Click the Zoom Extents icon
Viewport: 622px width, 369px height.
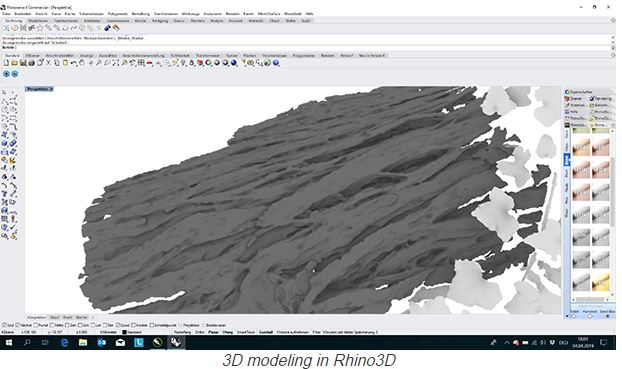pyautogui.click(x=115, y=63)
